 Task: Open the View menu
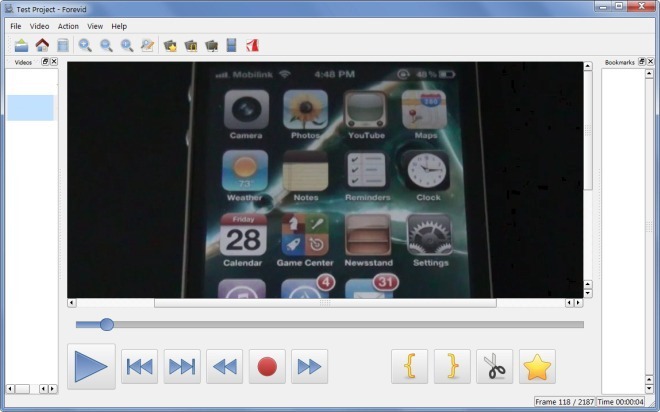(95, 26)
